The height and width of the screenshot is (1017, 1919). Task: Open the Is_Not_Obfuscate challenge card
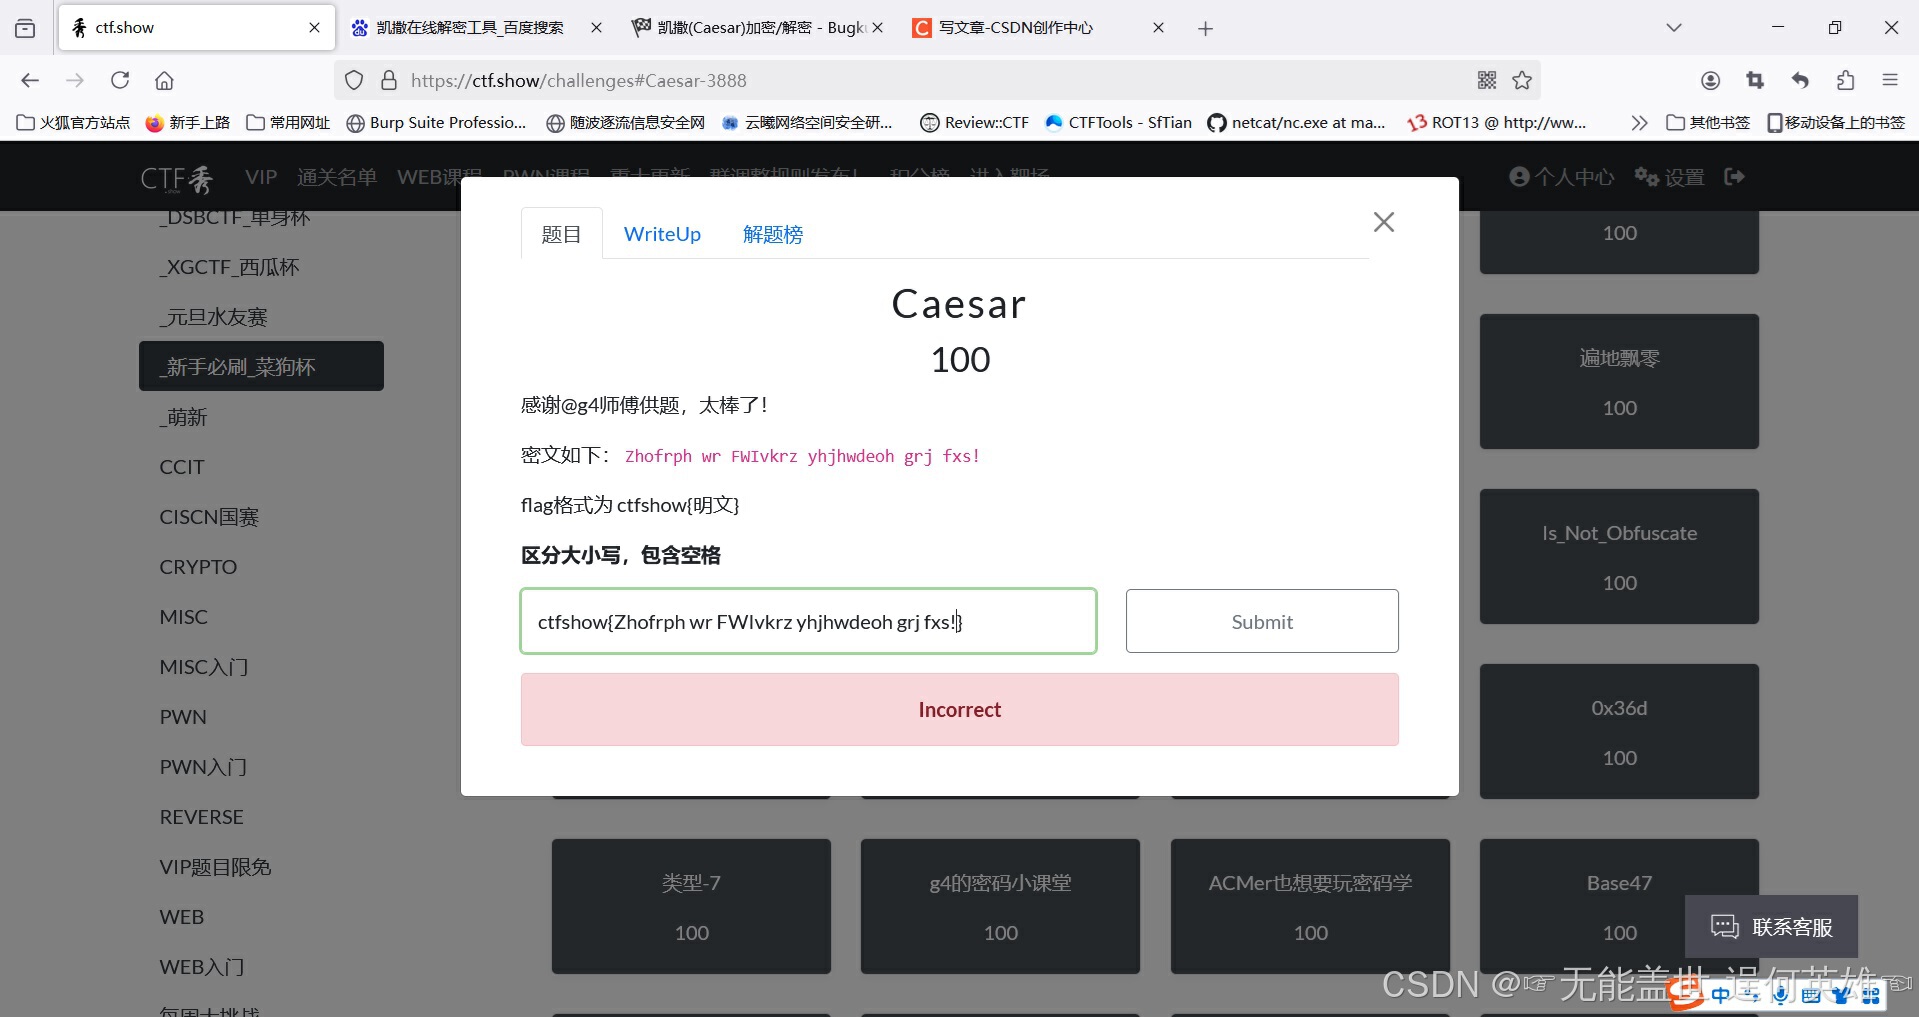(1619, 557)
